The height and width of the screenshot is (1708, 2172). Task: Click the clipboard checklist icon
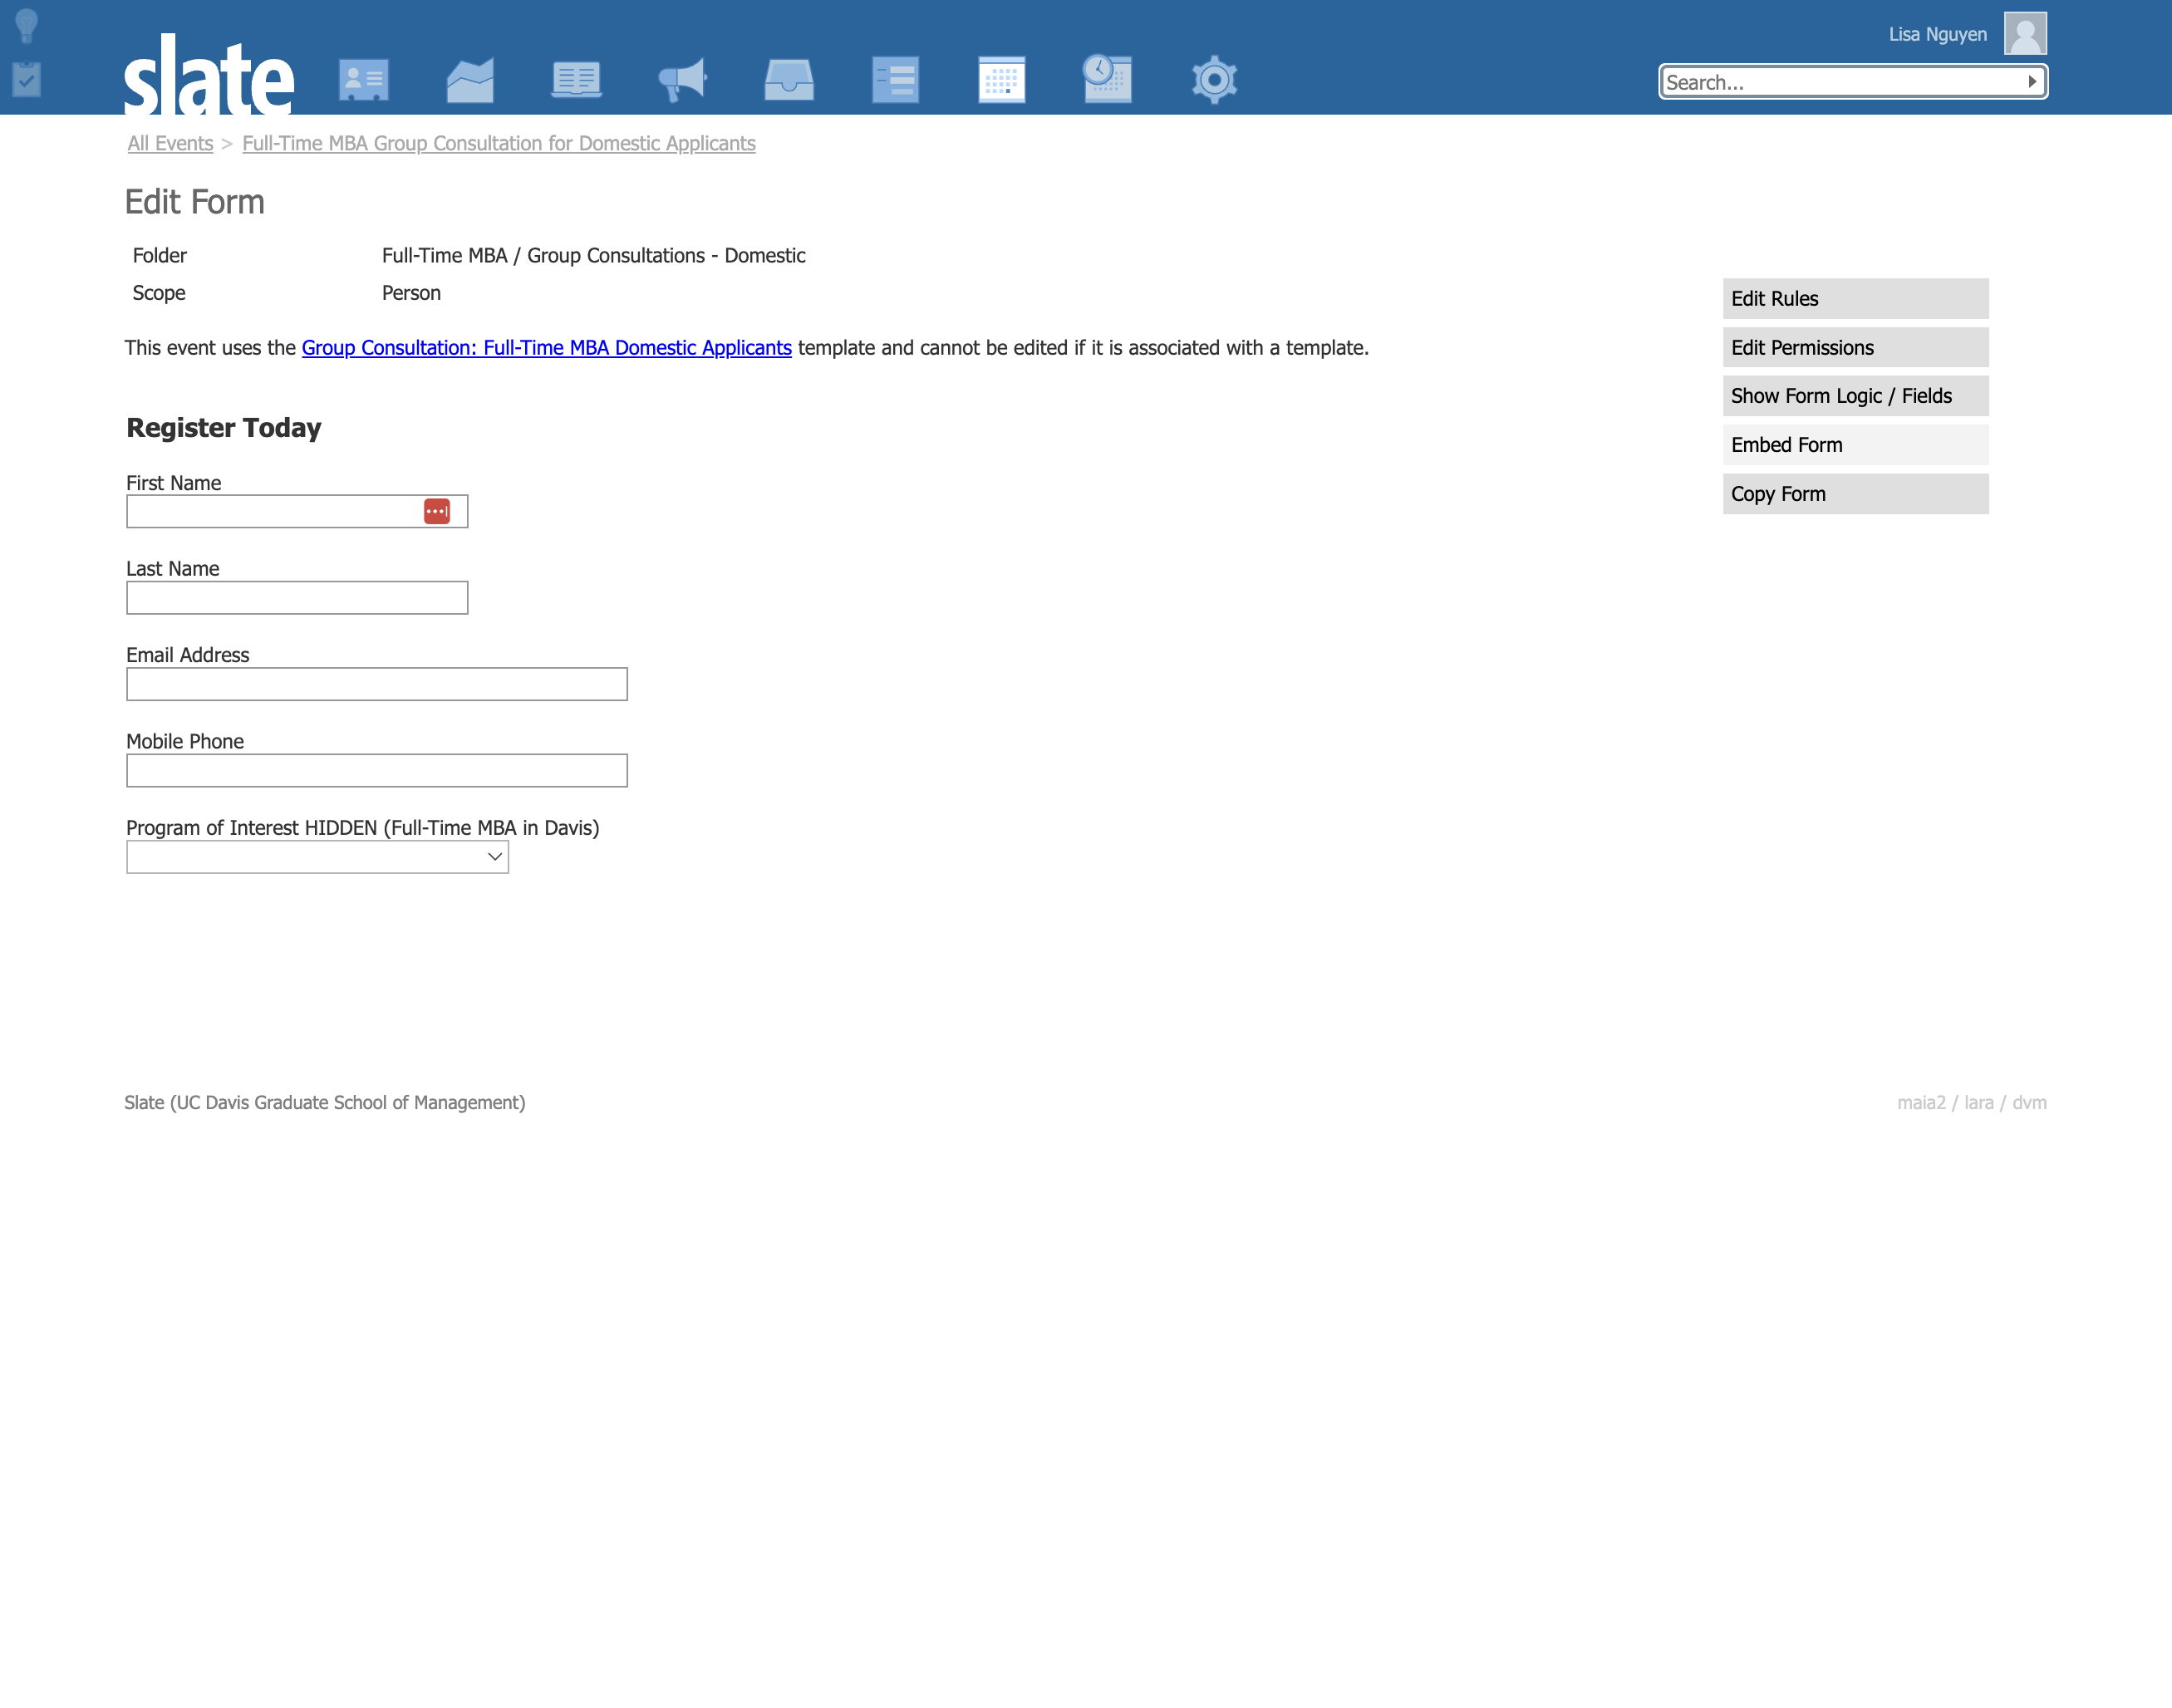coord(27,79)
